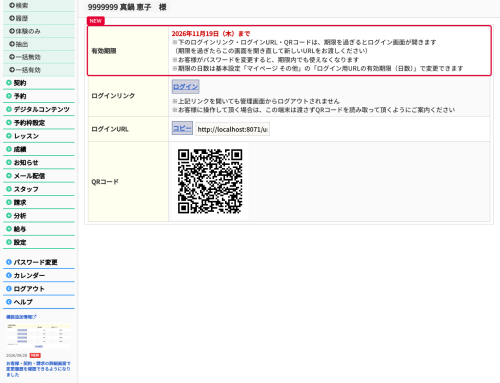Screen dimensions: 500x383
Task: Click the green icon beside 分析
Action: pyautogui.click(x=9, y=216)
